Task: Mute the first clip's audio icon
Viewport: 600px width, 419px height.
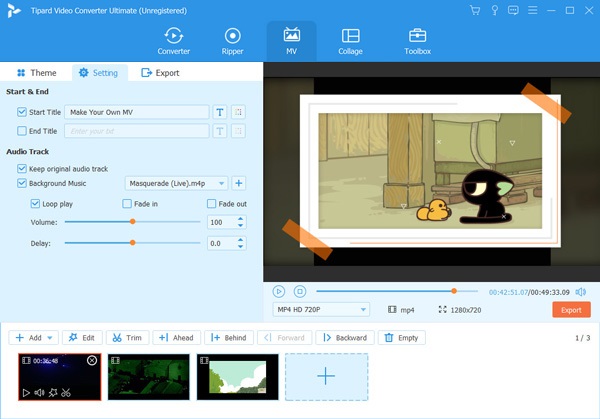Action: pos(39,393)
